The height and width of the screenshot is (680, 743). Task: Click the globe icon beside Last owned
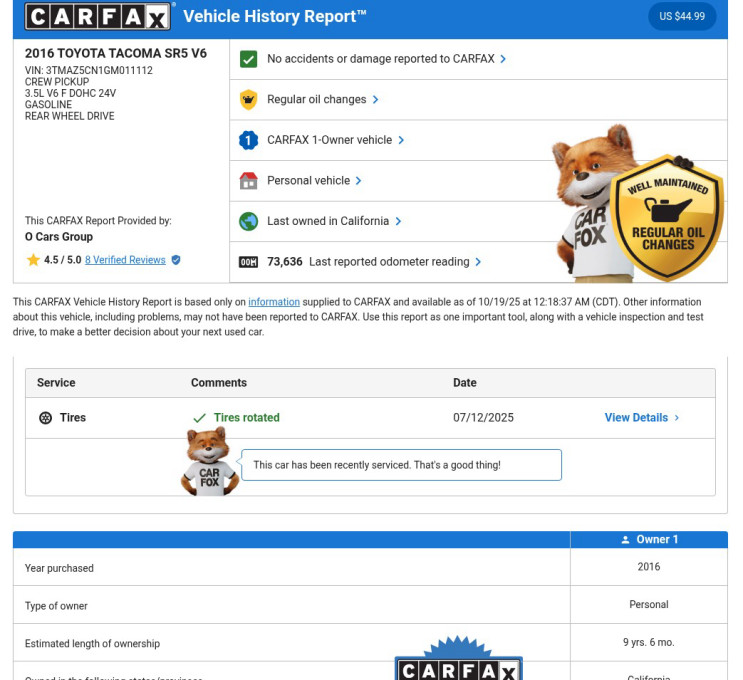pos(248,221)
